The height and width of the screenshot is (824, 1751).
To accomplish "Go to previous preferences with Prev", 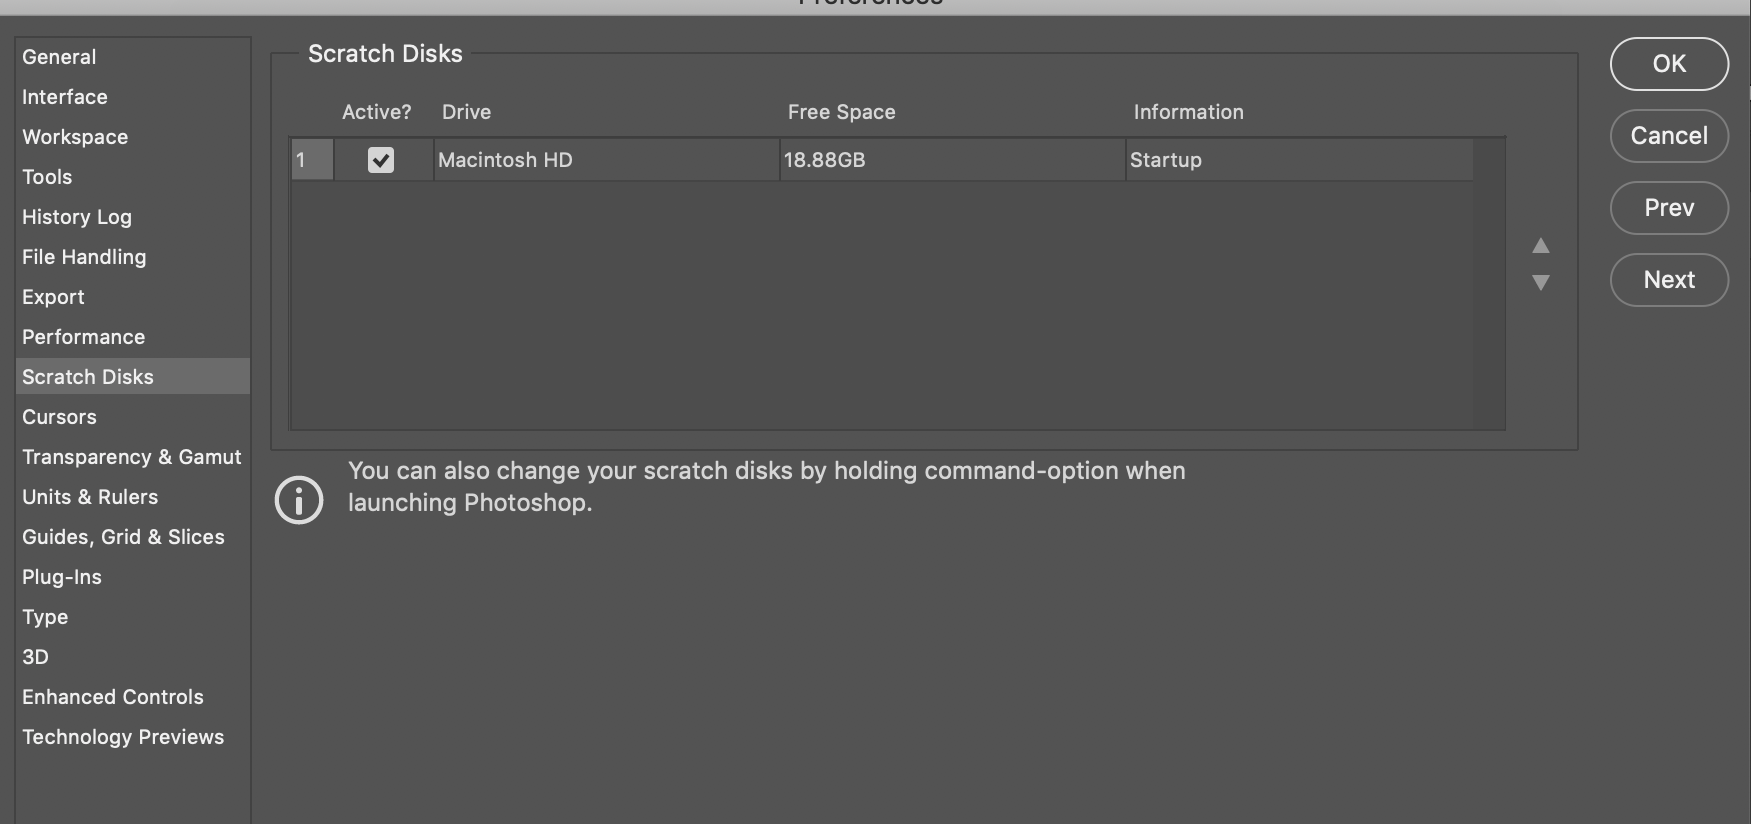I will [x=1669, y=208].
